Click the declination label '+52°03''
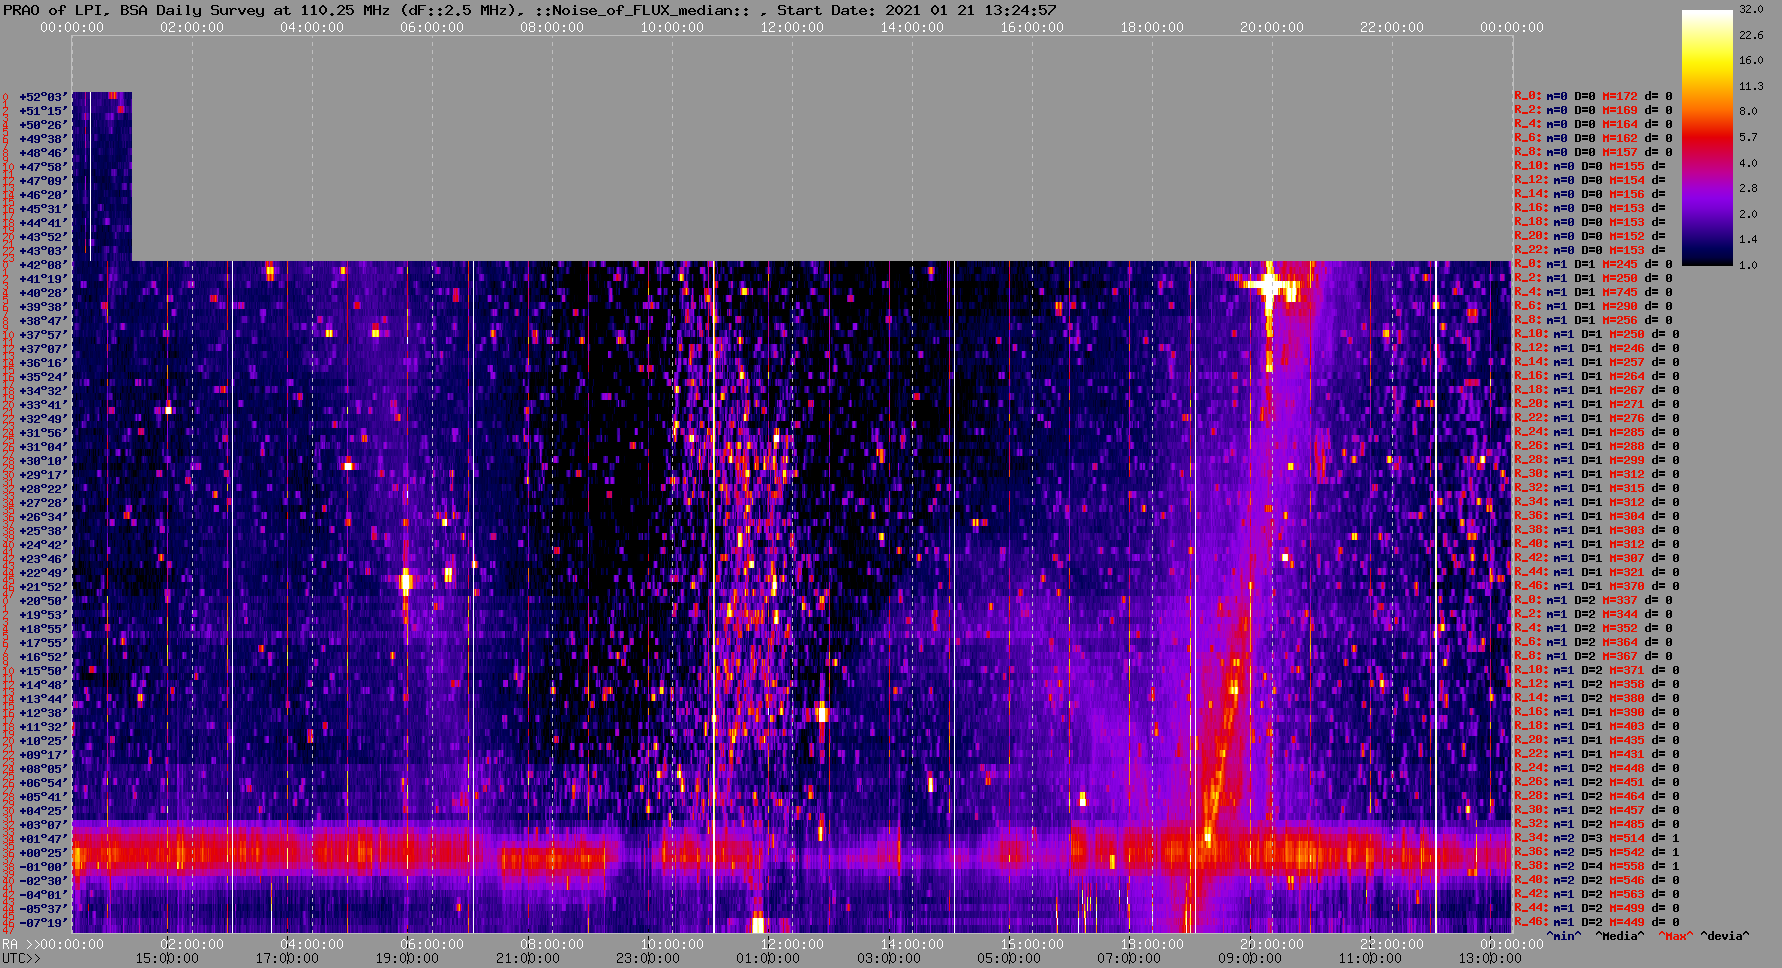 tap(43, 97)
